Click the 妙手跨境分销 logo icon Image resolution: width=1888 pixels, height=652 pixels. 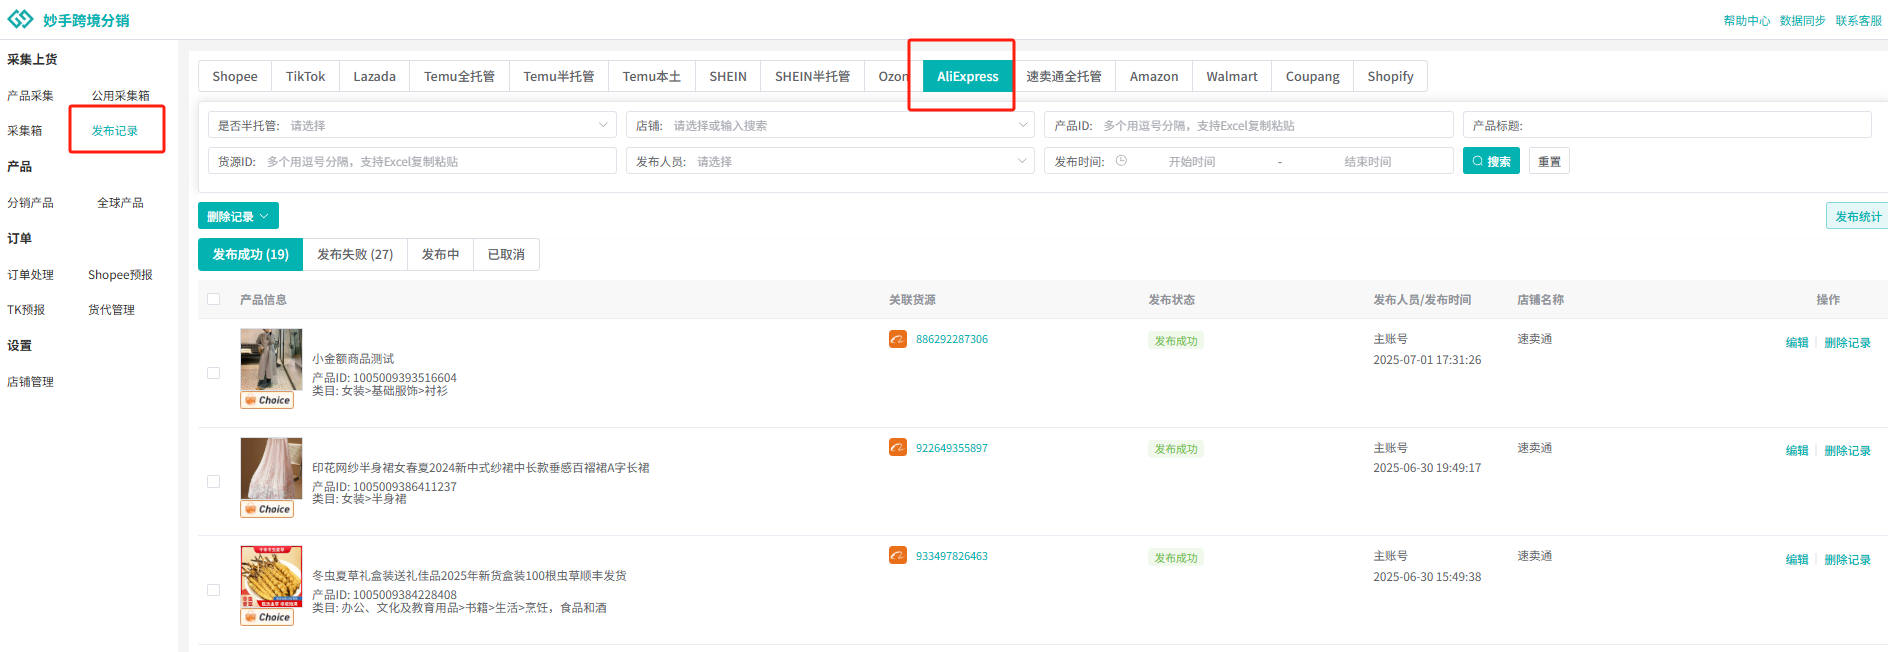(20, 20)
